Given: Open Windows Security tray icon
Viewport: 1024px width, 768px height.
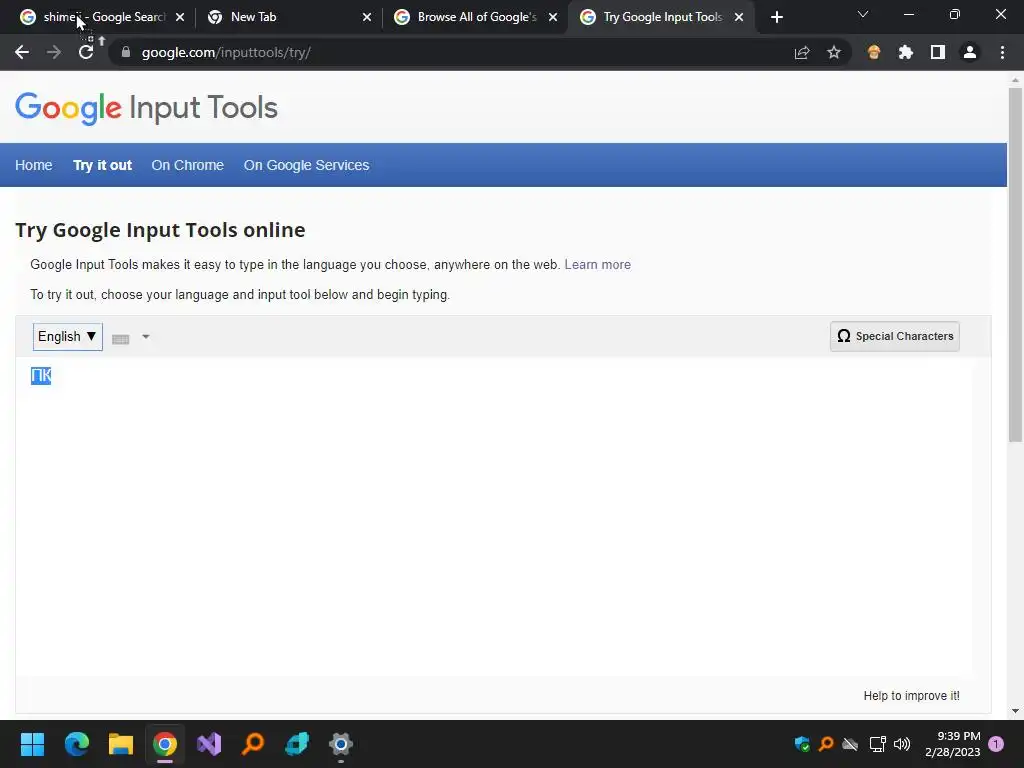Looking at the screenshot, I should tap(802, 744).
